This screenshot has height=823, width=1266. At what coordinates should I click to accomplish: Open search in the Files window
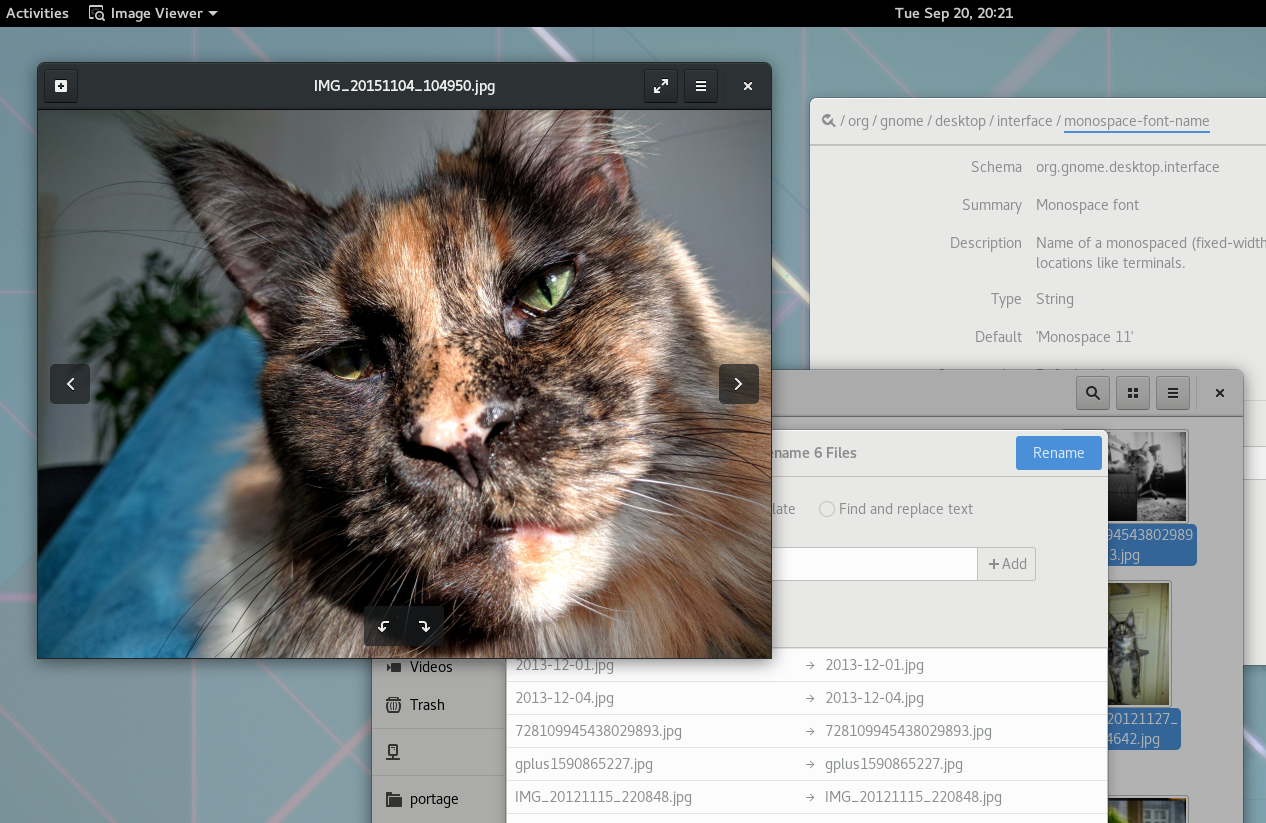coord(1093,393)
